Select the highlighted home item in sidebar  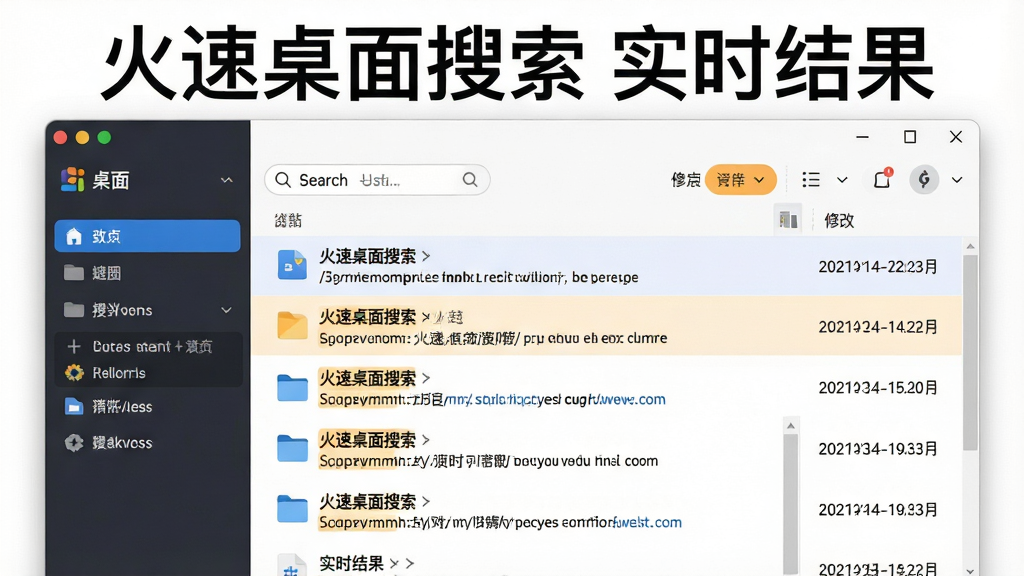tap(147, 236)
